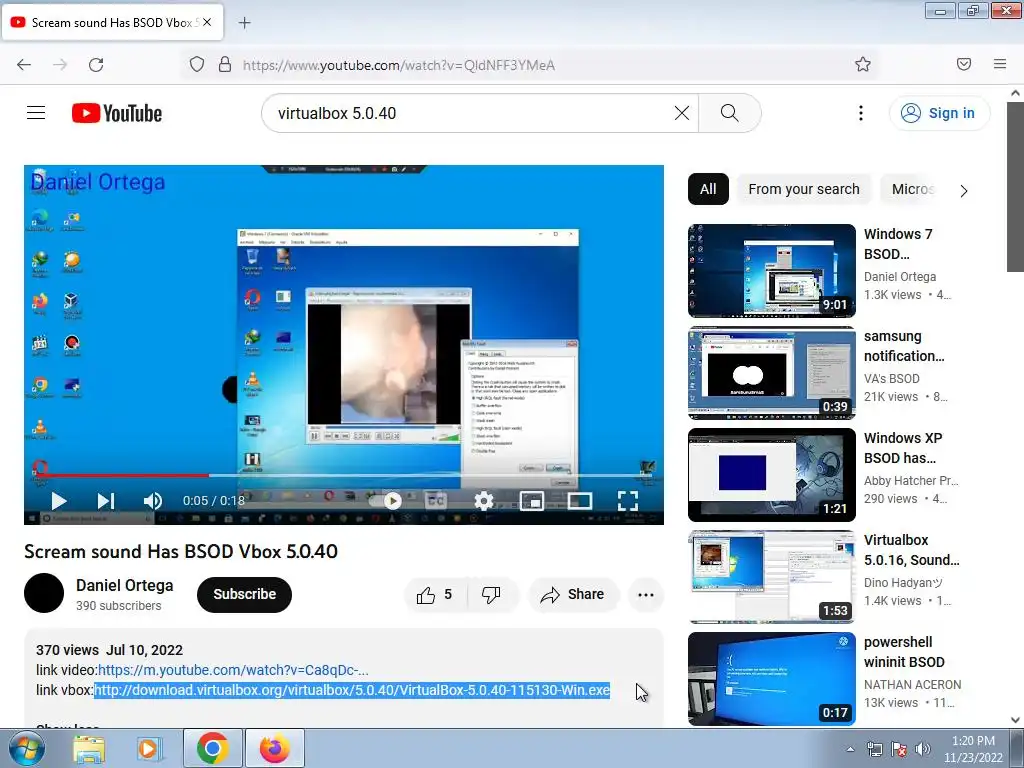Seek on the red video progress bar
The width and height of the screenshot is (1024, 768).
tap(344, 475)
